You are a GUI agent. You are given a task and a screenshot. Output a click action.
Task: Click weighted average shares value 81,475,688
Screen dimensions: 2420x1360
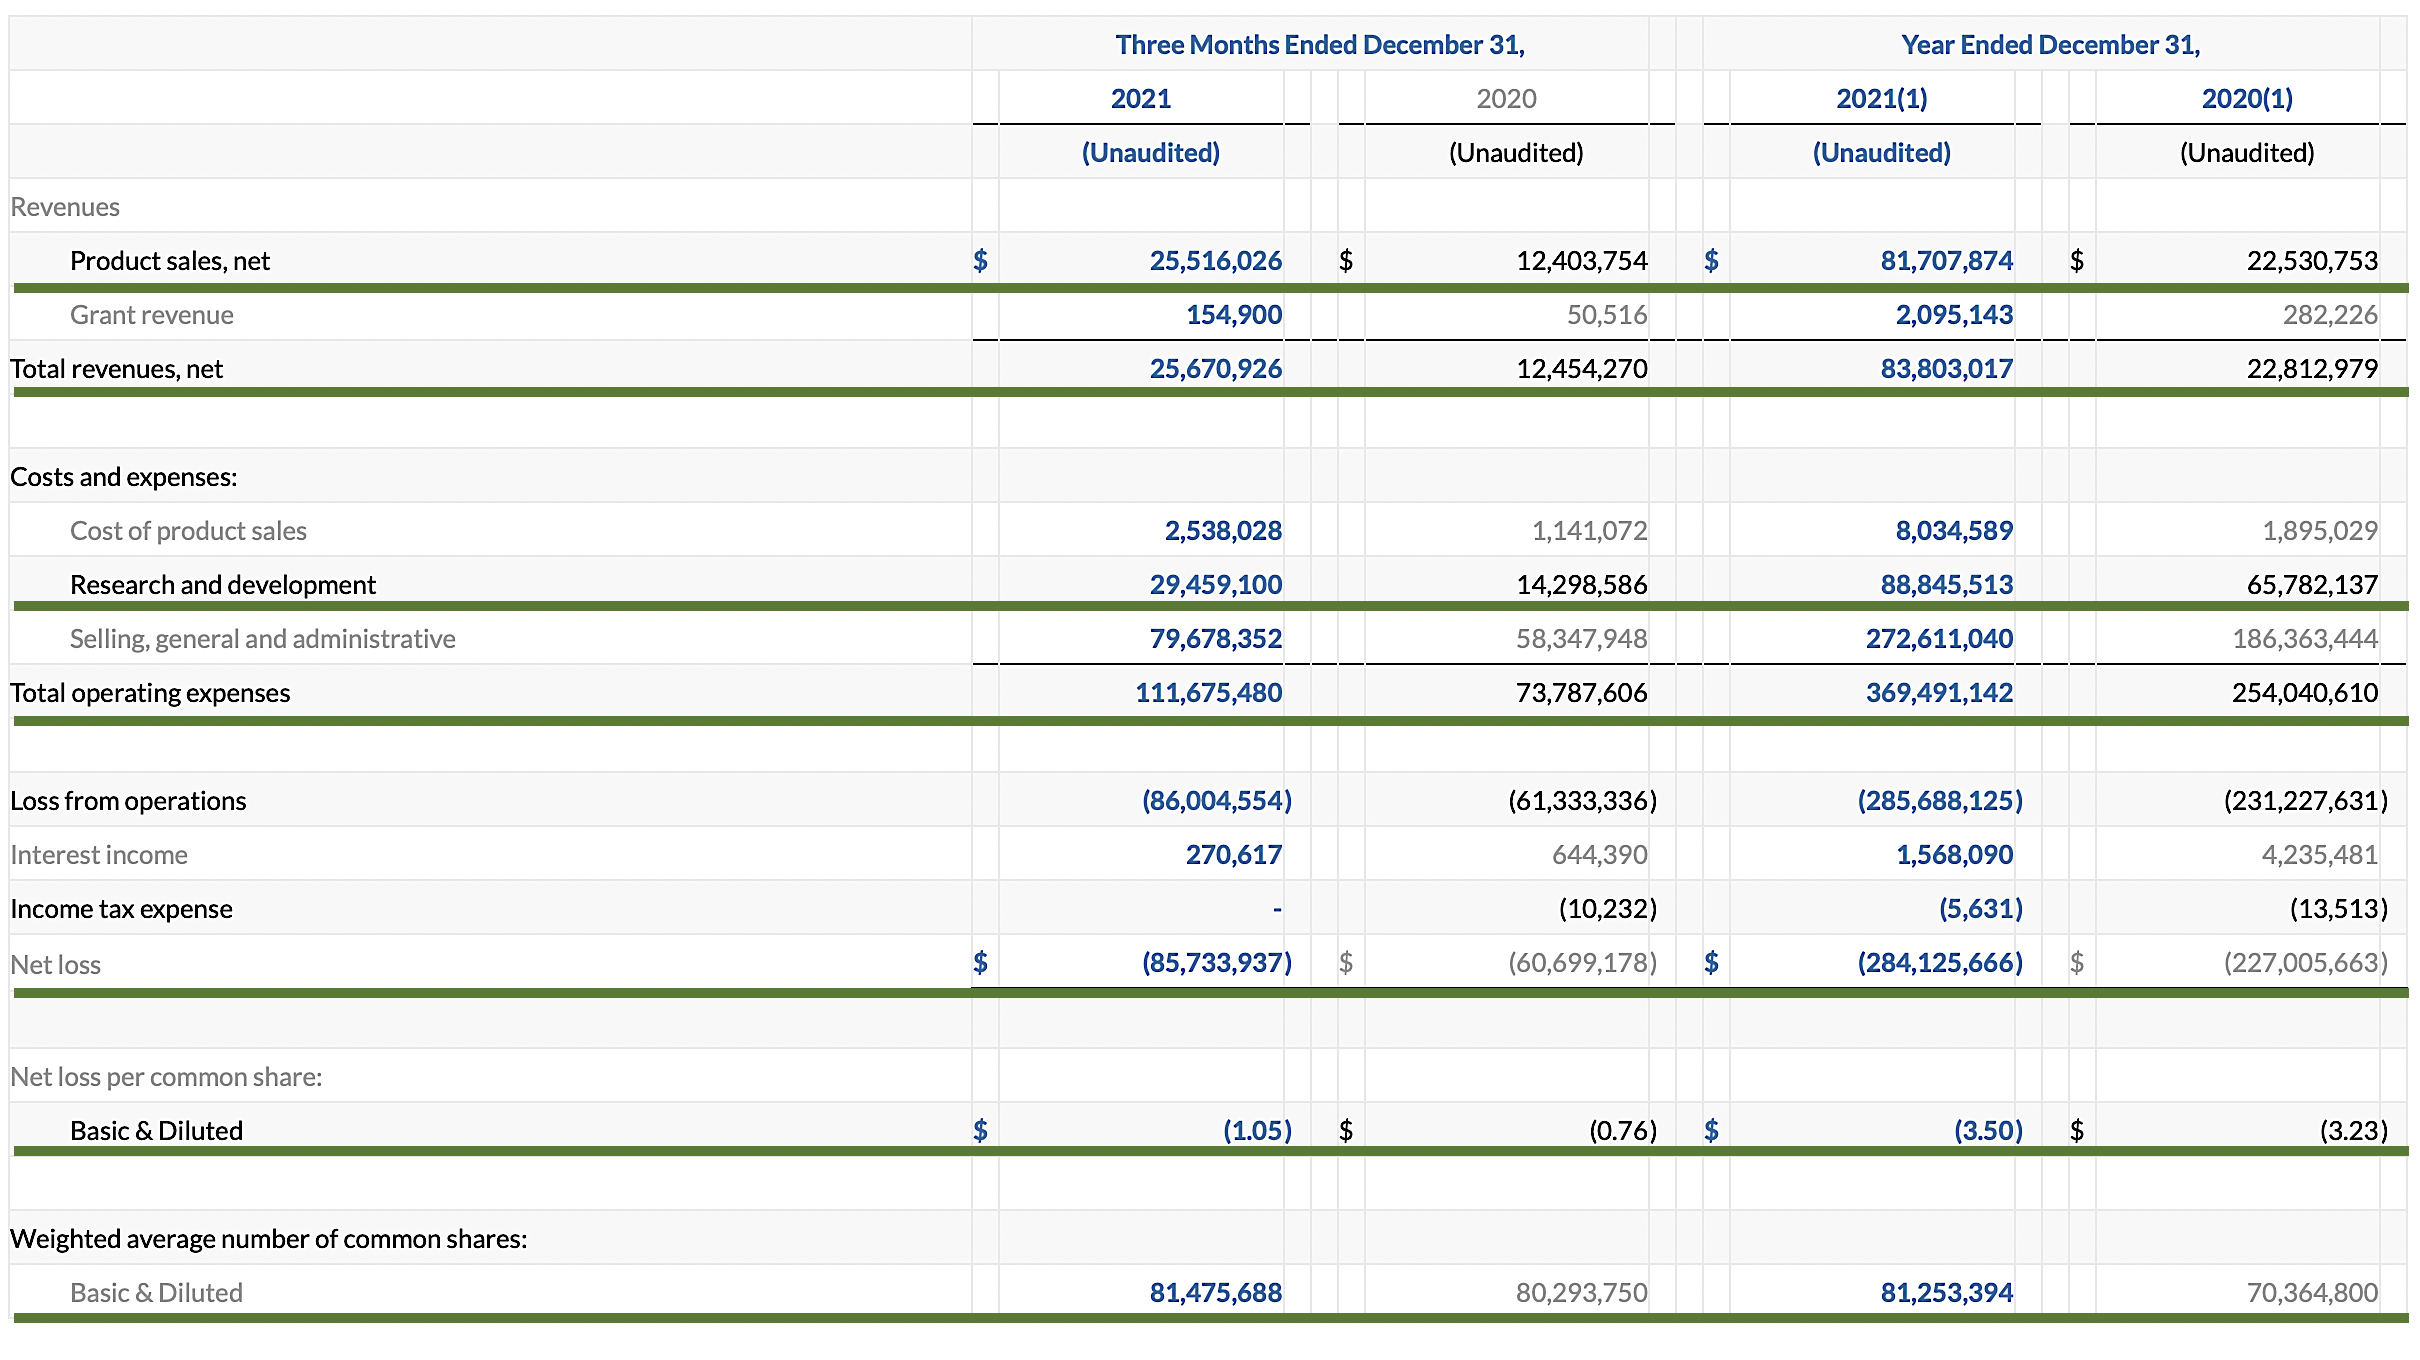[1215, 1293]
